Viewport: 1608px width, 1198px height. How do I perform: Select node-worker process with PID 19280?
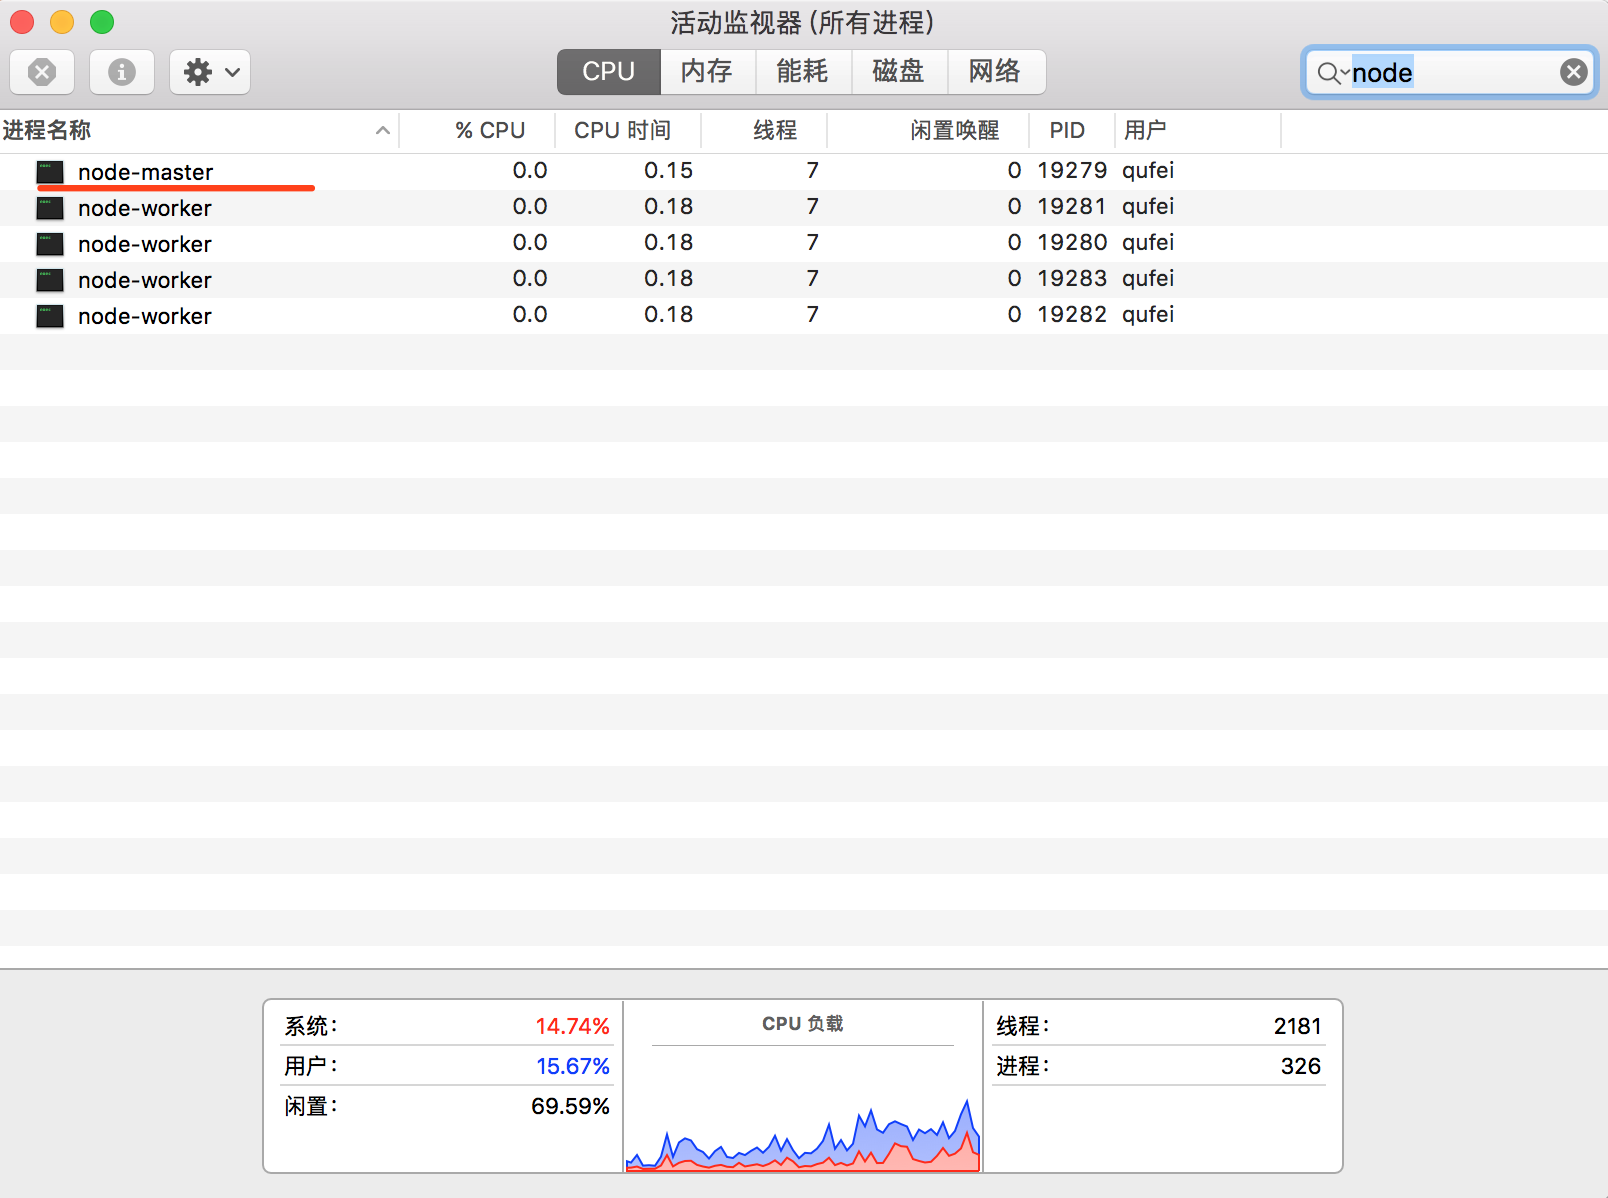click(804, 243)
